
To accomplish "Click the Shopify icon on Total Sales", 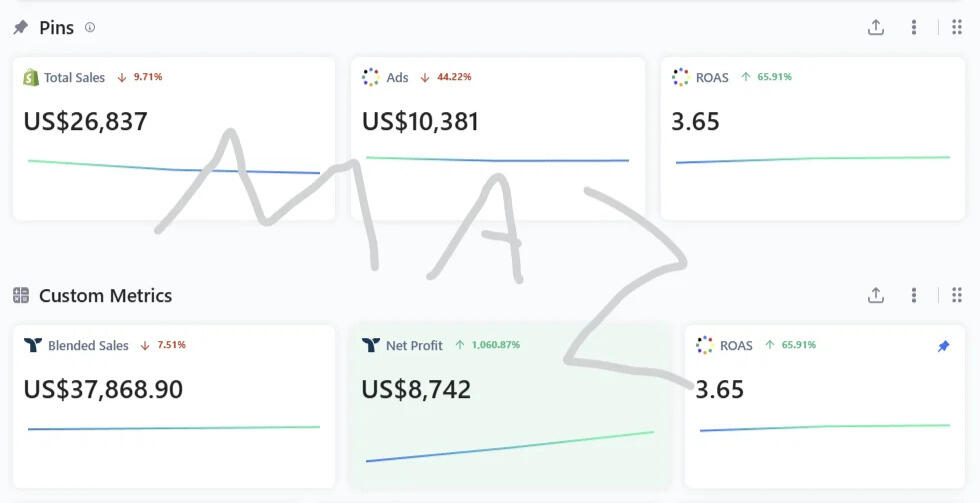I will pyautogui.click(x=31, y=77).
